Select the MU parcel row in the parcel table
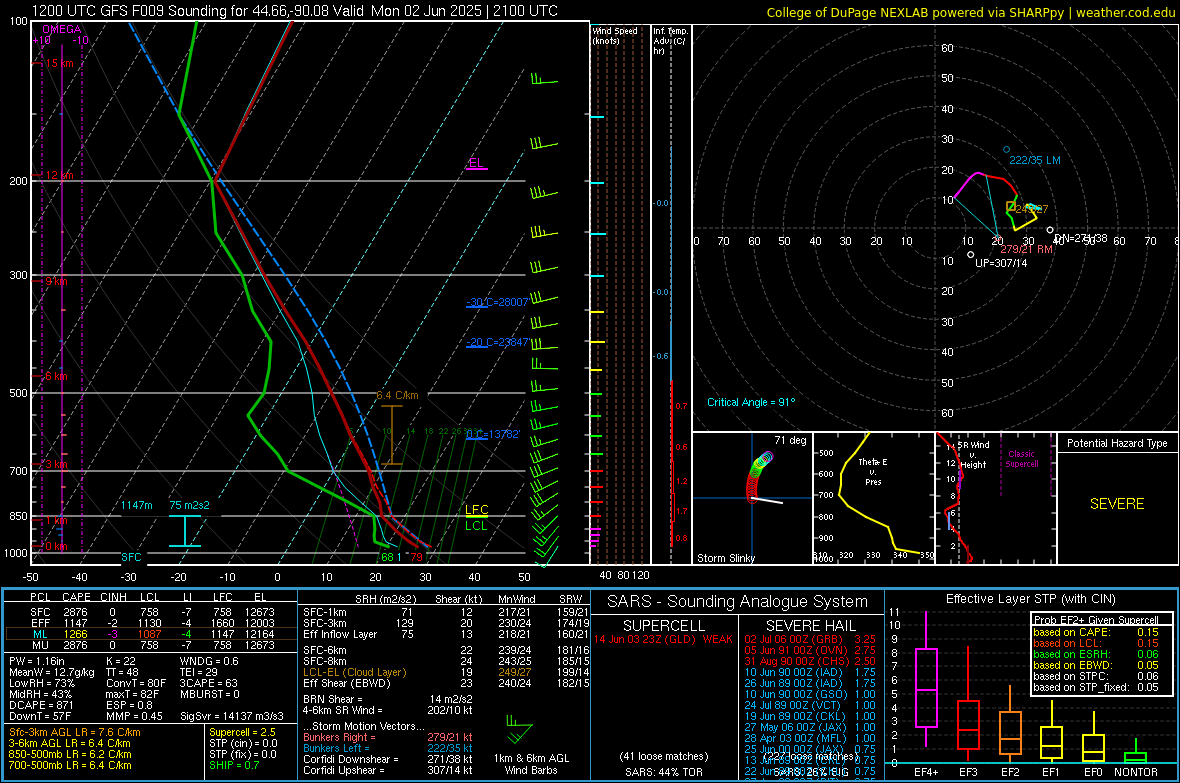 [x=151, y=644]
